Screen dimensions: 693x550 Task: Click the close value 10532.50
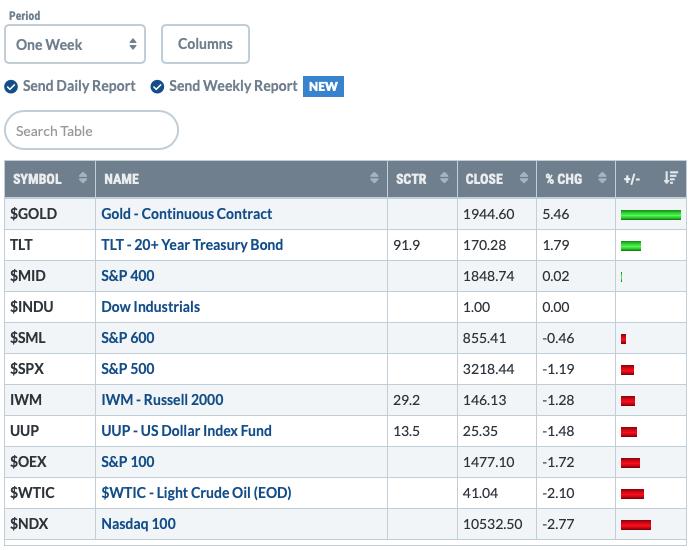pos(492,524)
